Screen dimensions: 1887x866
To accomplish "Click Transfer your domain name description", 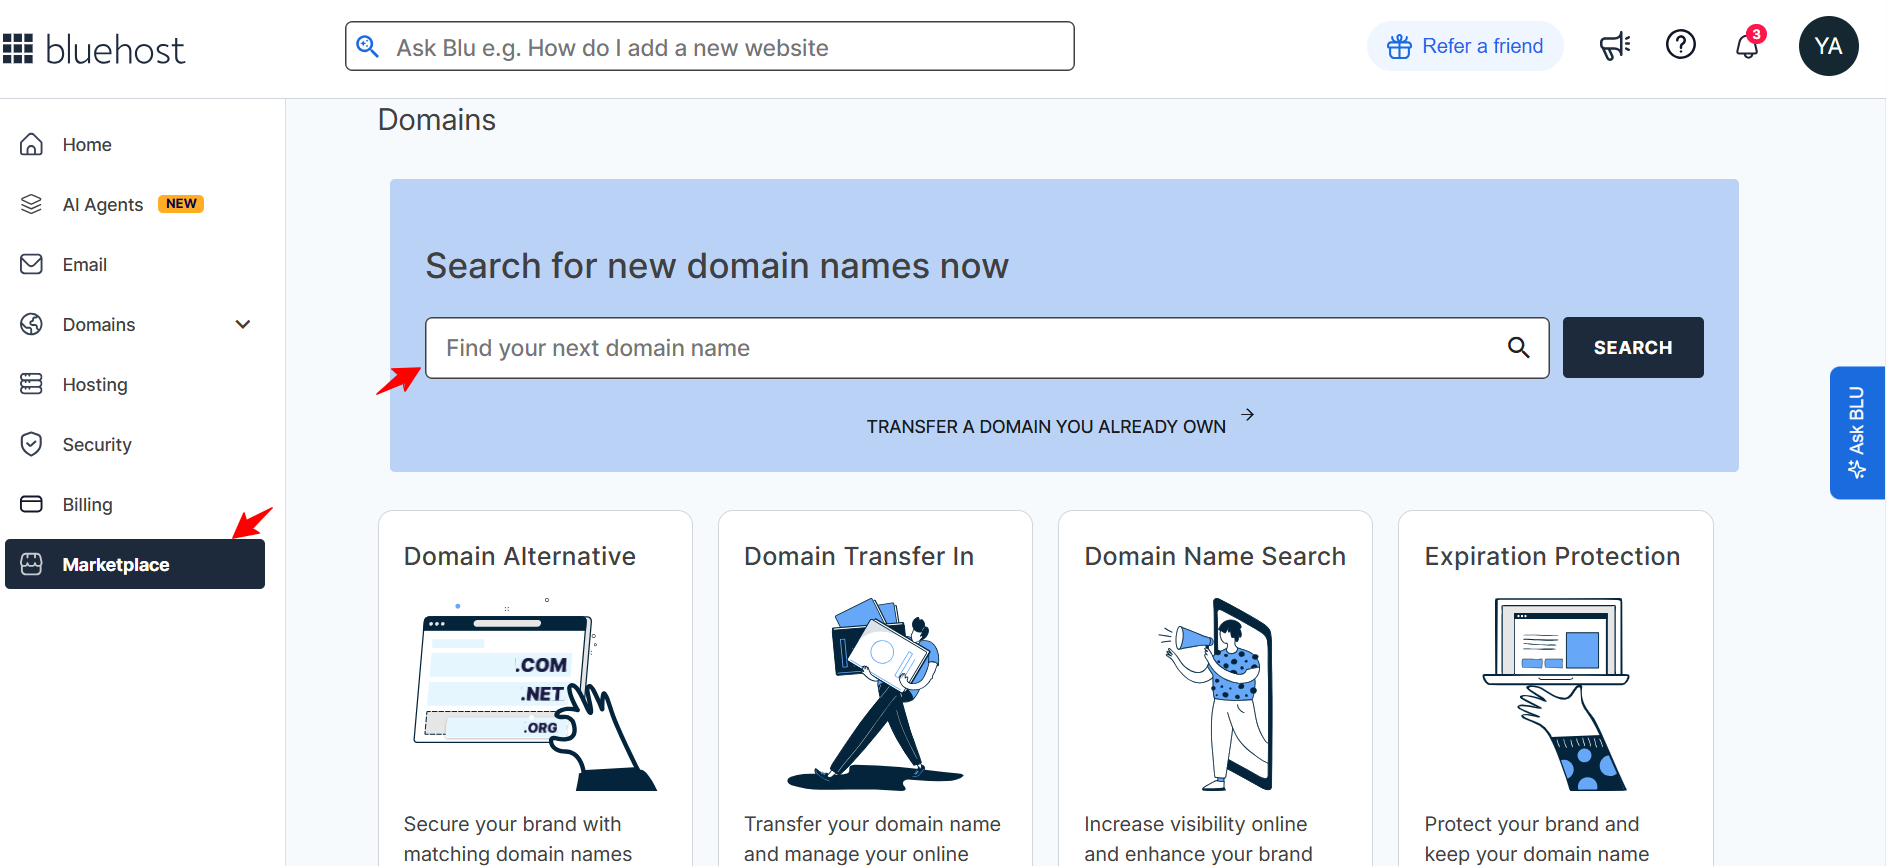I will click(872, 839).
